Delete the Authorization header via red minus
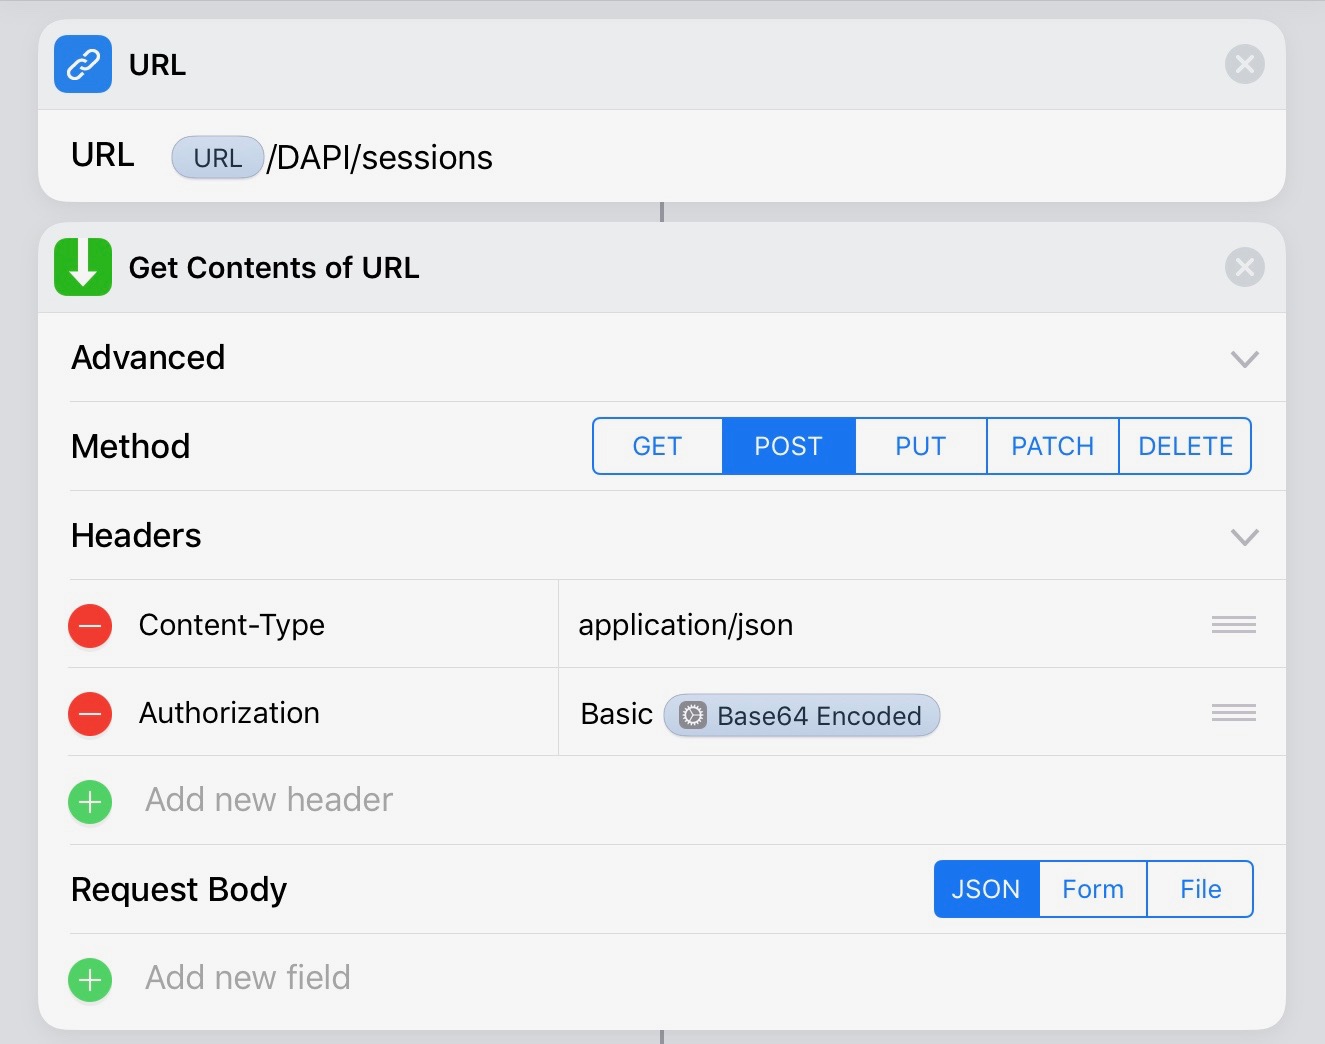This screenshot has width=1325, height=1044. pos(90,714)
